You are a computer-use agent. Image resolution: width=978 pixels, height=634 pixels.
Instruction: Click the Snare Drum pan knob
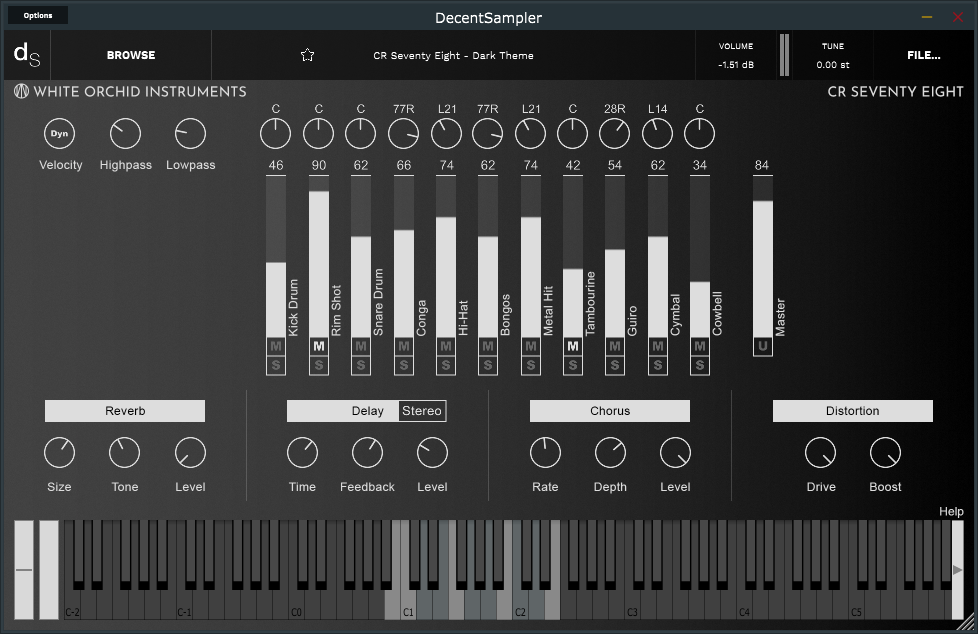[x=361, y=134]
